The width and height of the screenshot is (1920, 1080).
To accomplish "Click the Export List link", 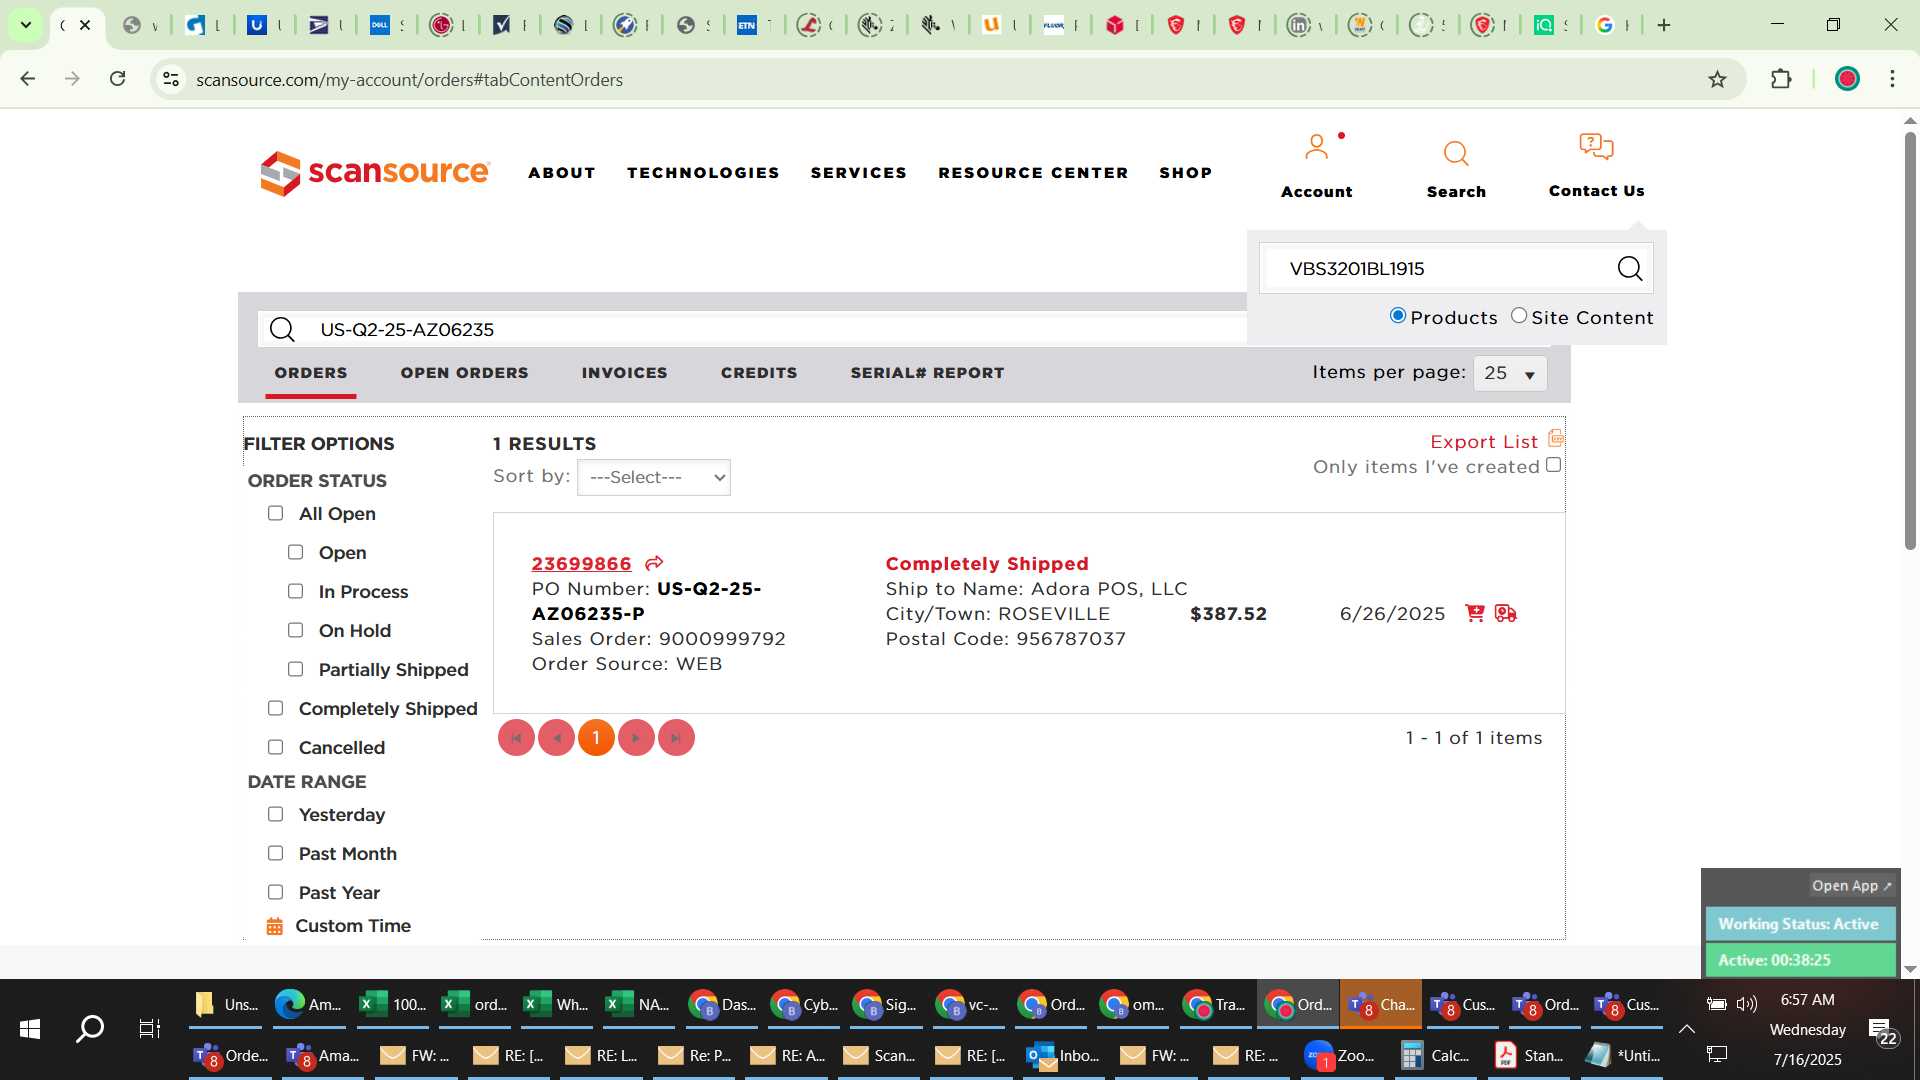I will (1484, 441).
